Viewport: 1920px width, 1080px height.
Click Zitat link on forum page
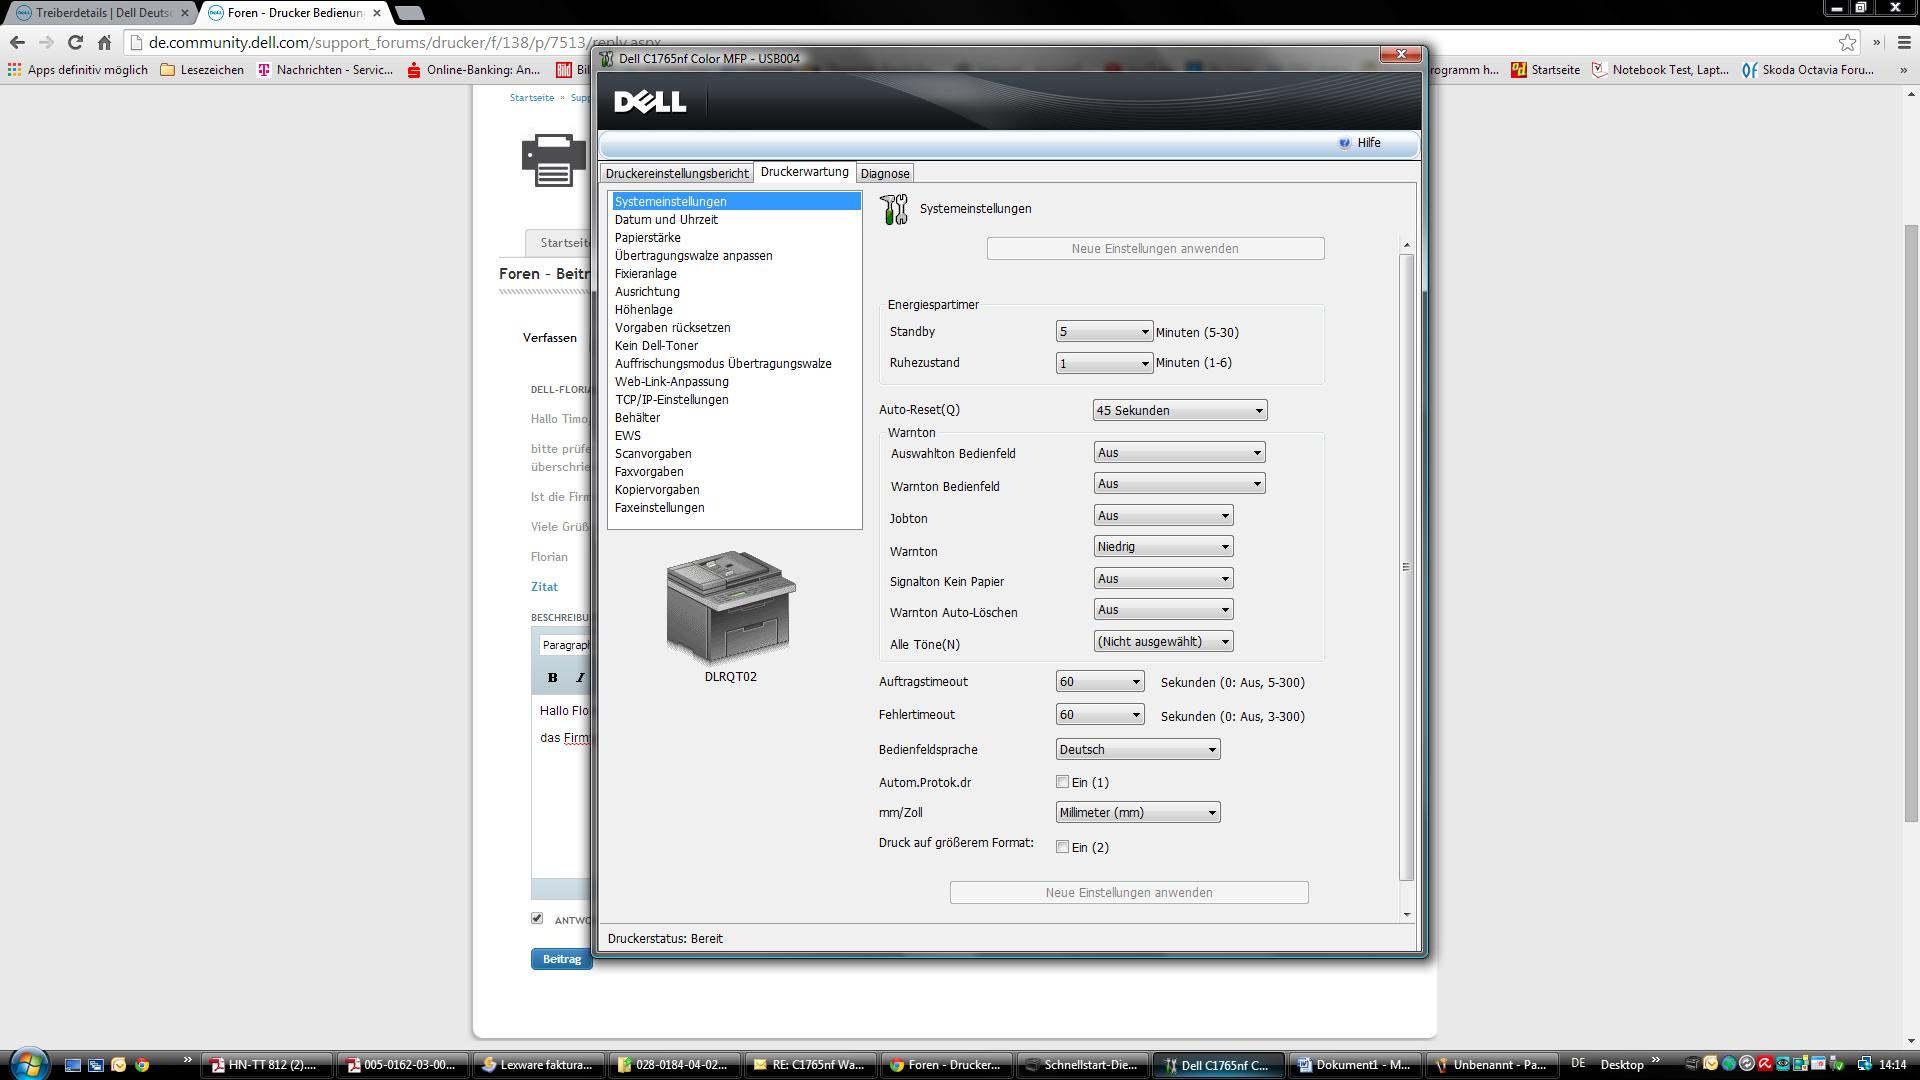coord(544,587)
